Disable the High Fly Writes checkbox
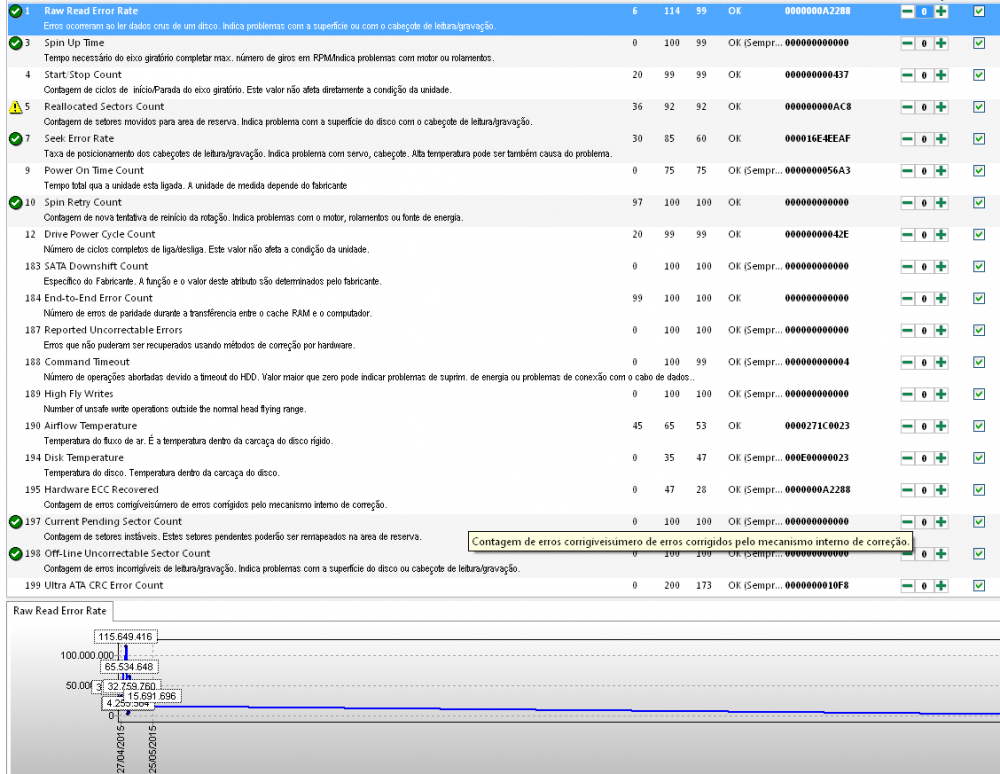Screen dimensions: 1000x774 coord(979,395)
